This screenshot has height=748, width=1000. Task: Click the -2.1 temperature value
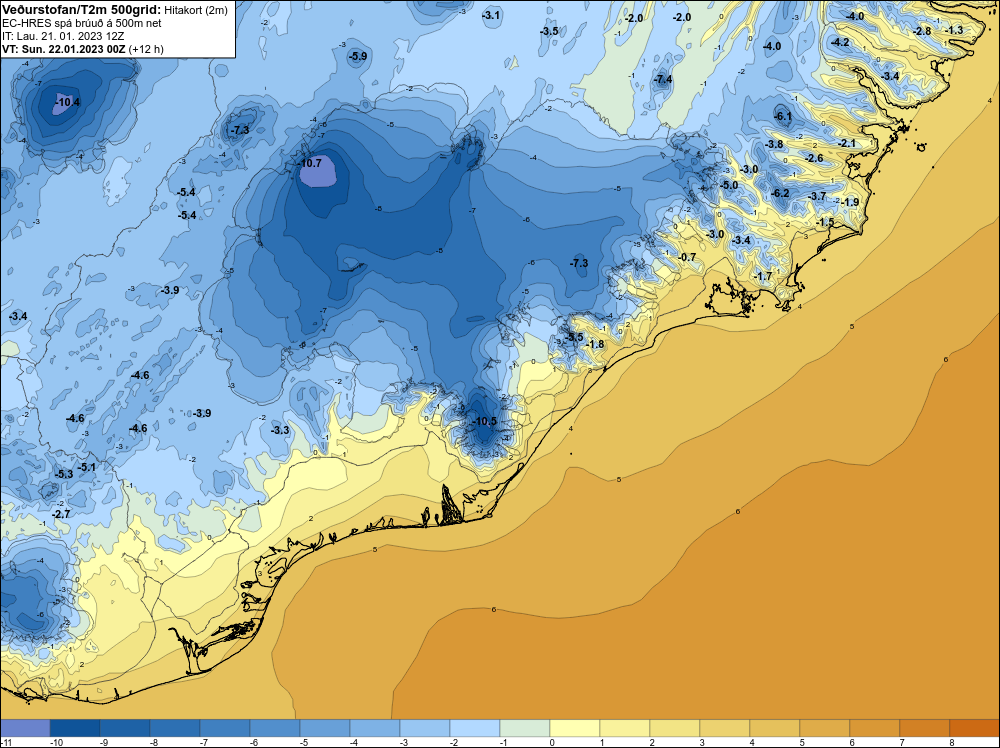point(847,143)
